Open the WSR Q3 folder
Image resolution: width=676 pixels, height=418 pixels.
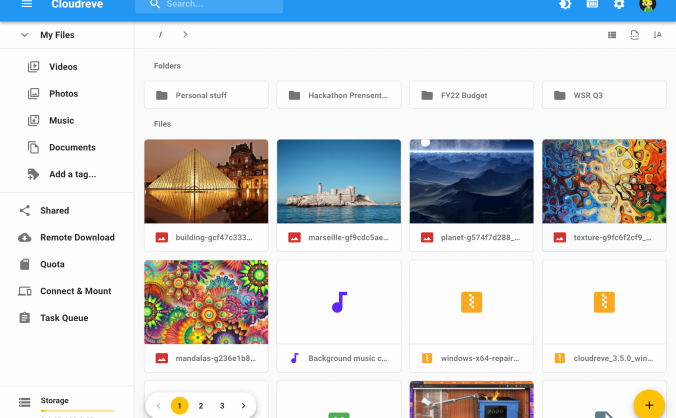click(604, 95)
